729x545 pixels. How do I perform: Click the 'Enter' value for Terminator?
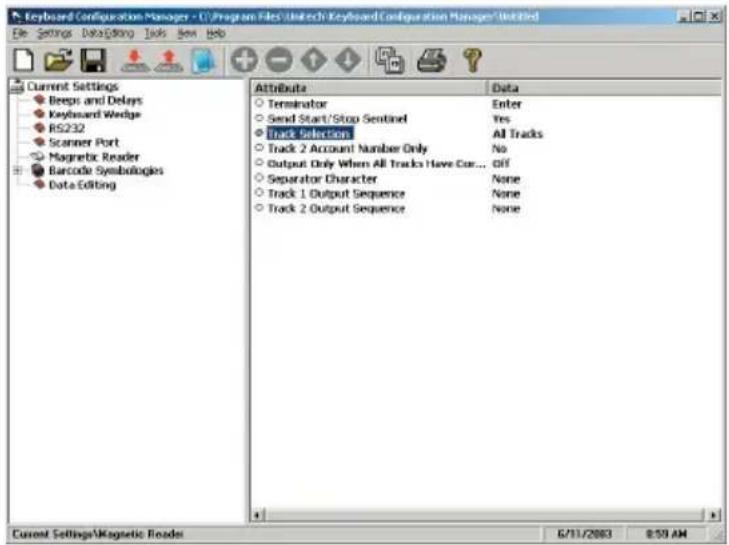click(x=507, y=104)
